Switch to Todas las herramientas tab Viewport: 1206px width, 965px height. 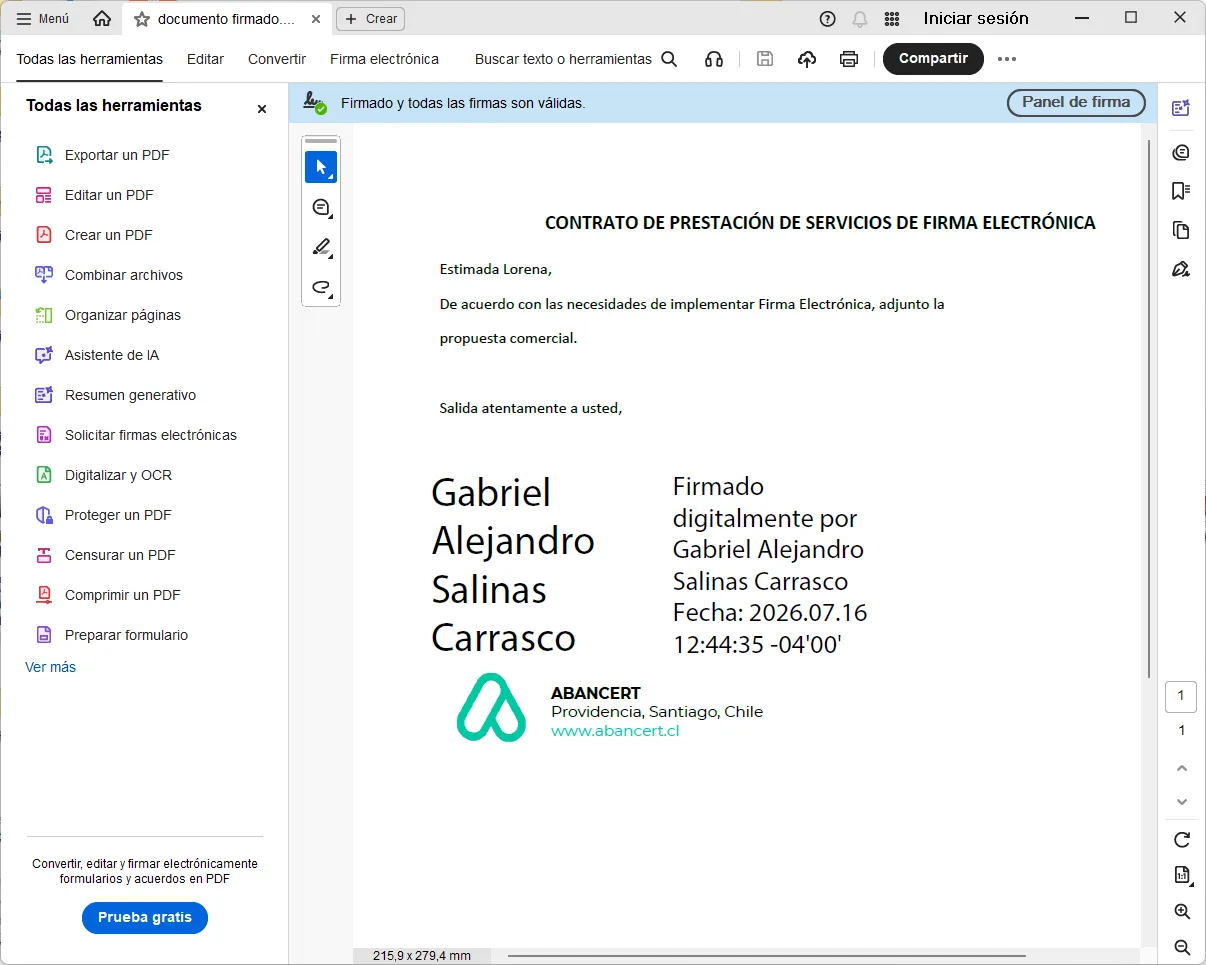(x=89, y=59)
